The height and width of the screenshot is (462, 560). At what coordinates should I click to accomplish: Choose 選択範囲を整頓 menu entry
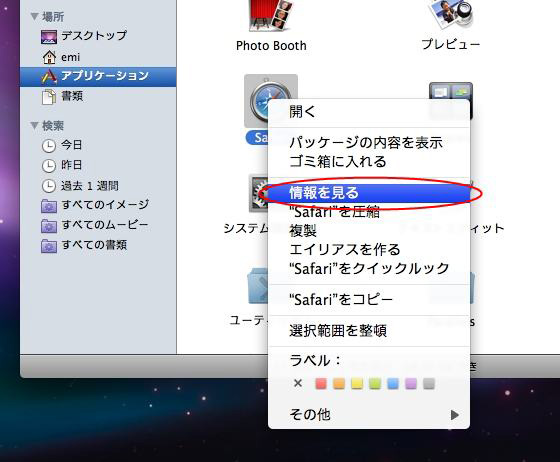369,331
